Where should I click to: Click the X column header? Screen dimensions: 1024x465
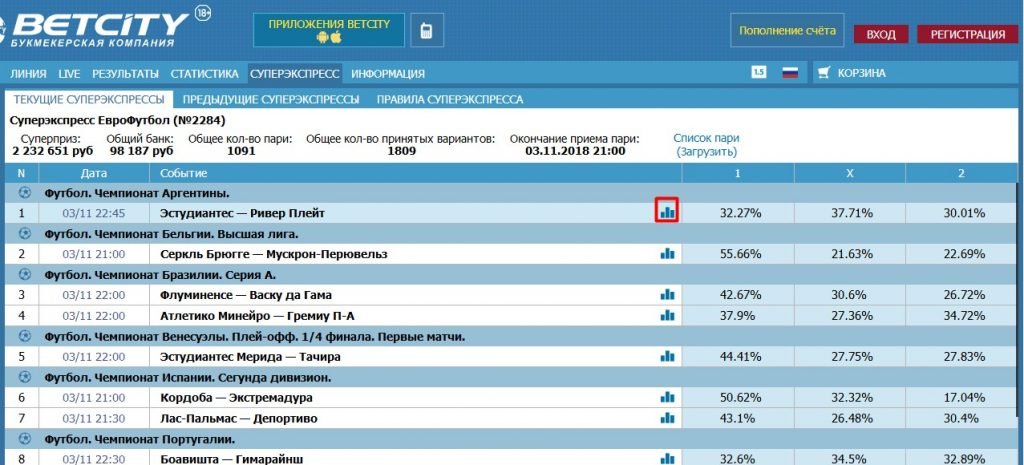click(x=850, y=173)
